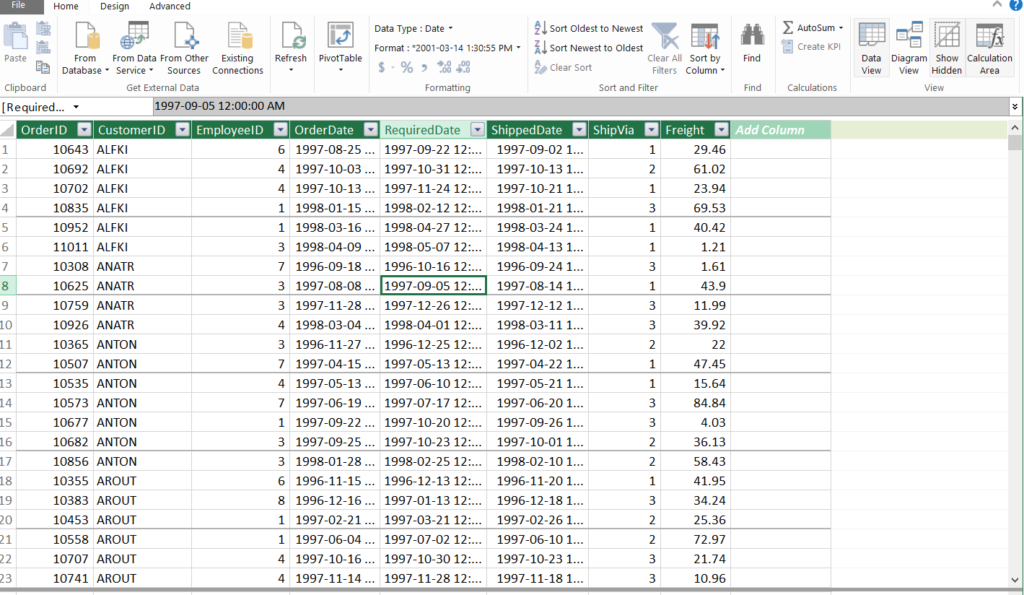This screenshot has width=1024, height=595.
Task: Refresh the data model table
Action: point(291,47)
